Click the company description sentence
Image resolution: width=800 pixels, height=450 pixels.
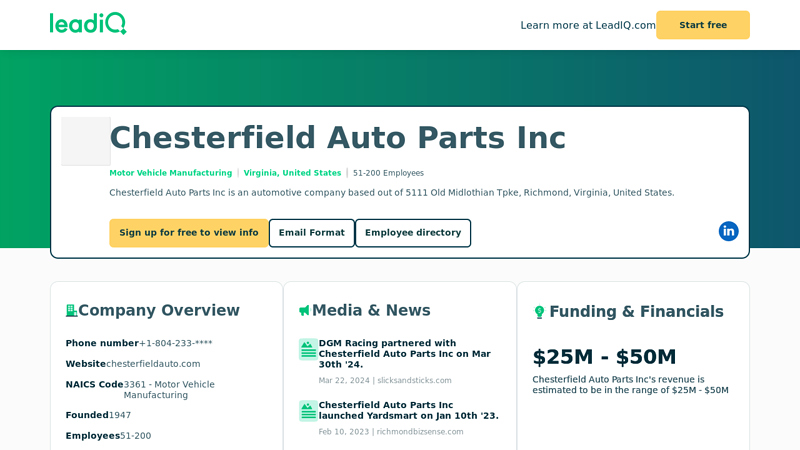point(392,192)
